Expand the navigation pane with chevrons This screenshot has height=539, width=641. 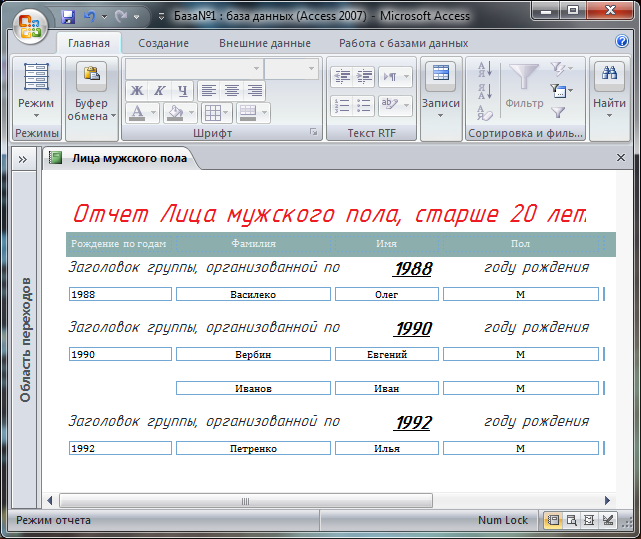pos(22,159)
